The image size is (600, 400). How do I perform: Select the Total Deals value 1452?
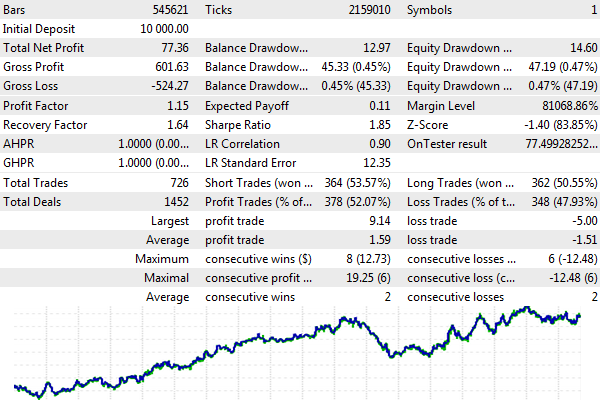click(x=176, y=202)
